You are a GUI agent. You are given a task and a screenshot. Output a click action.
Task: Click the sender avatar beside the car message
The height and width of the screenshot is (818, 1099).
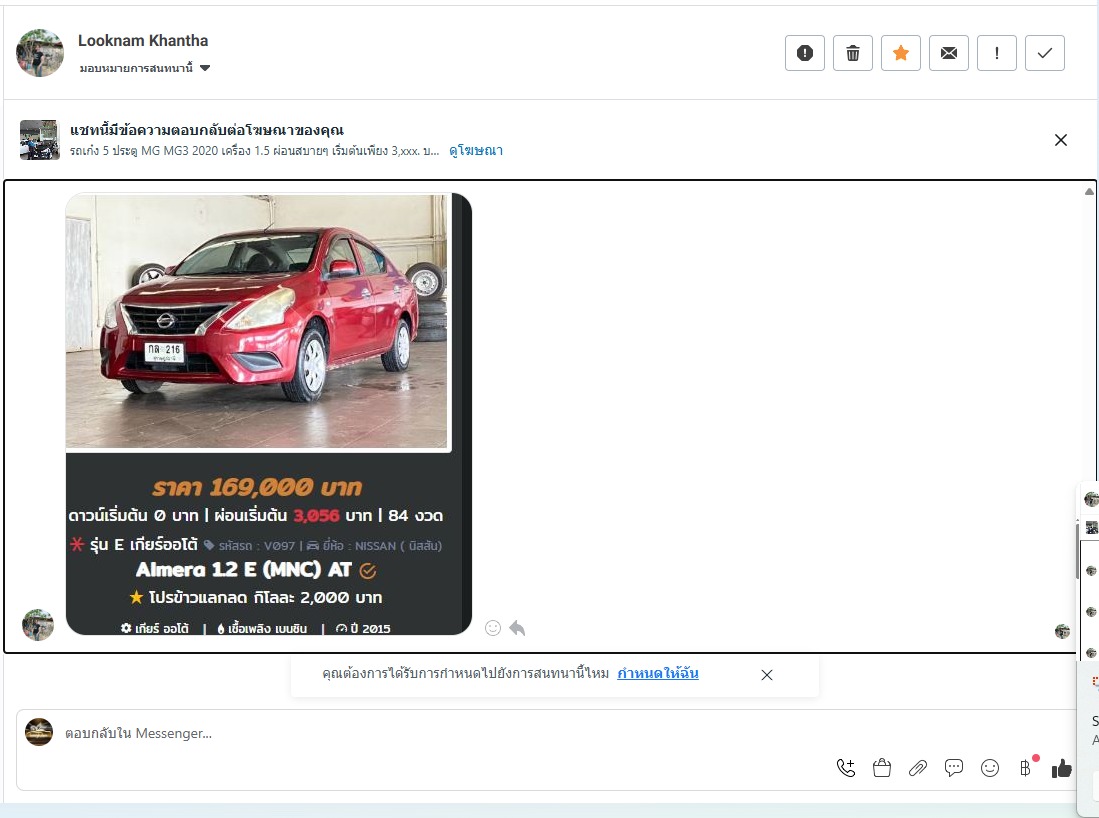tap(38, 625)
